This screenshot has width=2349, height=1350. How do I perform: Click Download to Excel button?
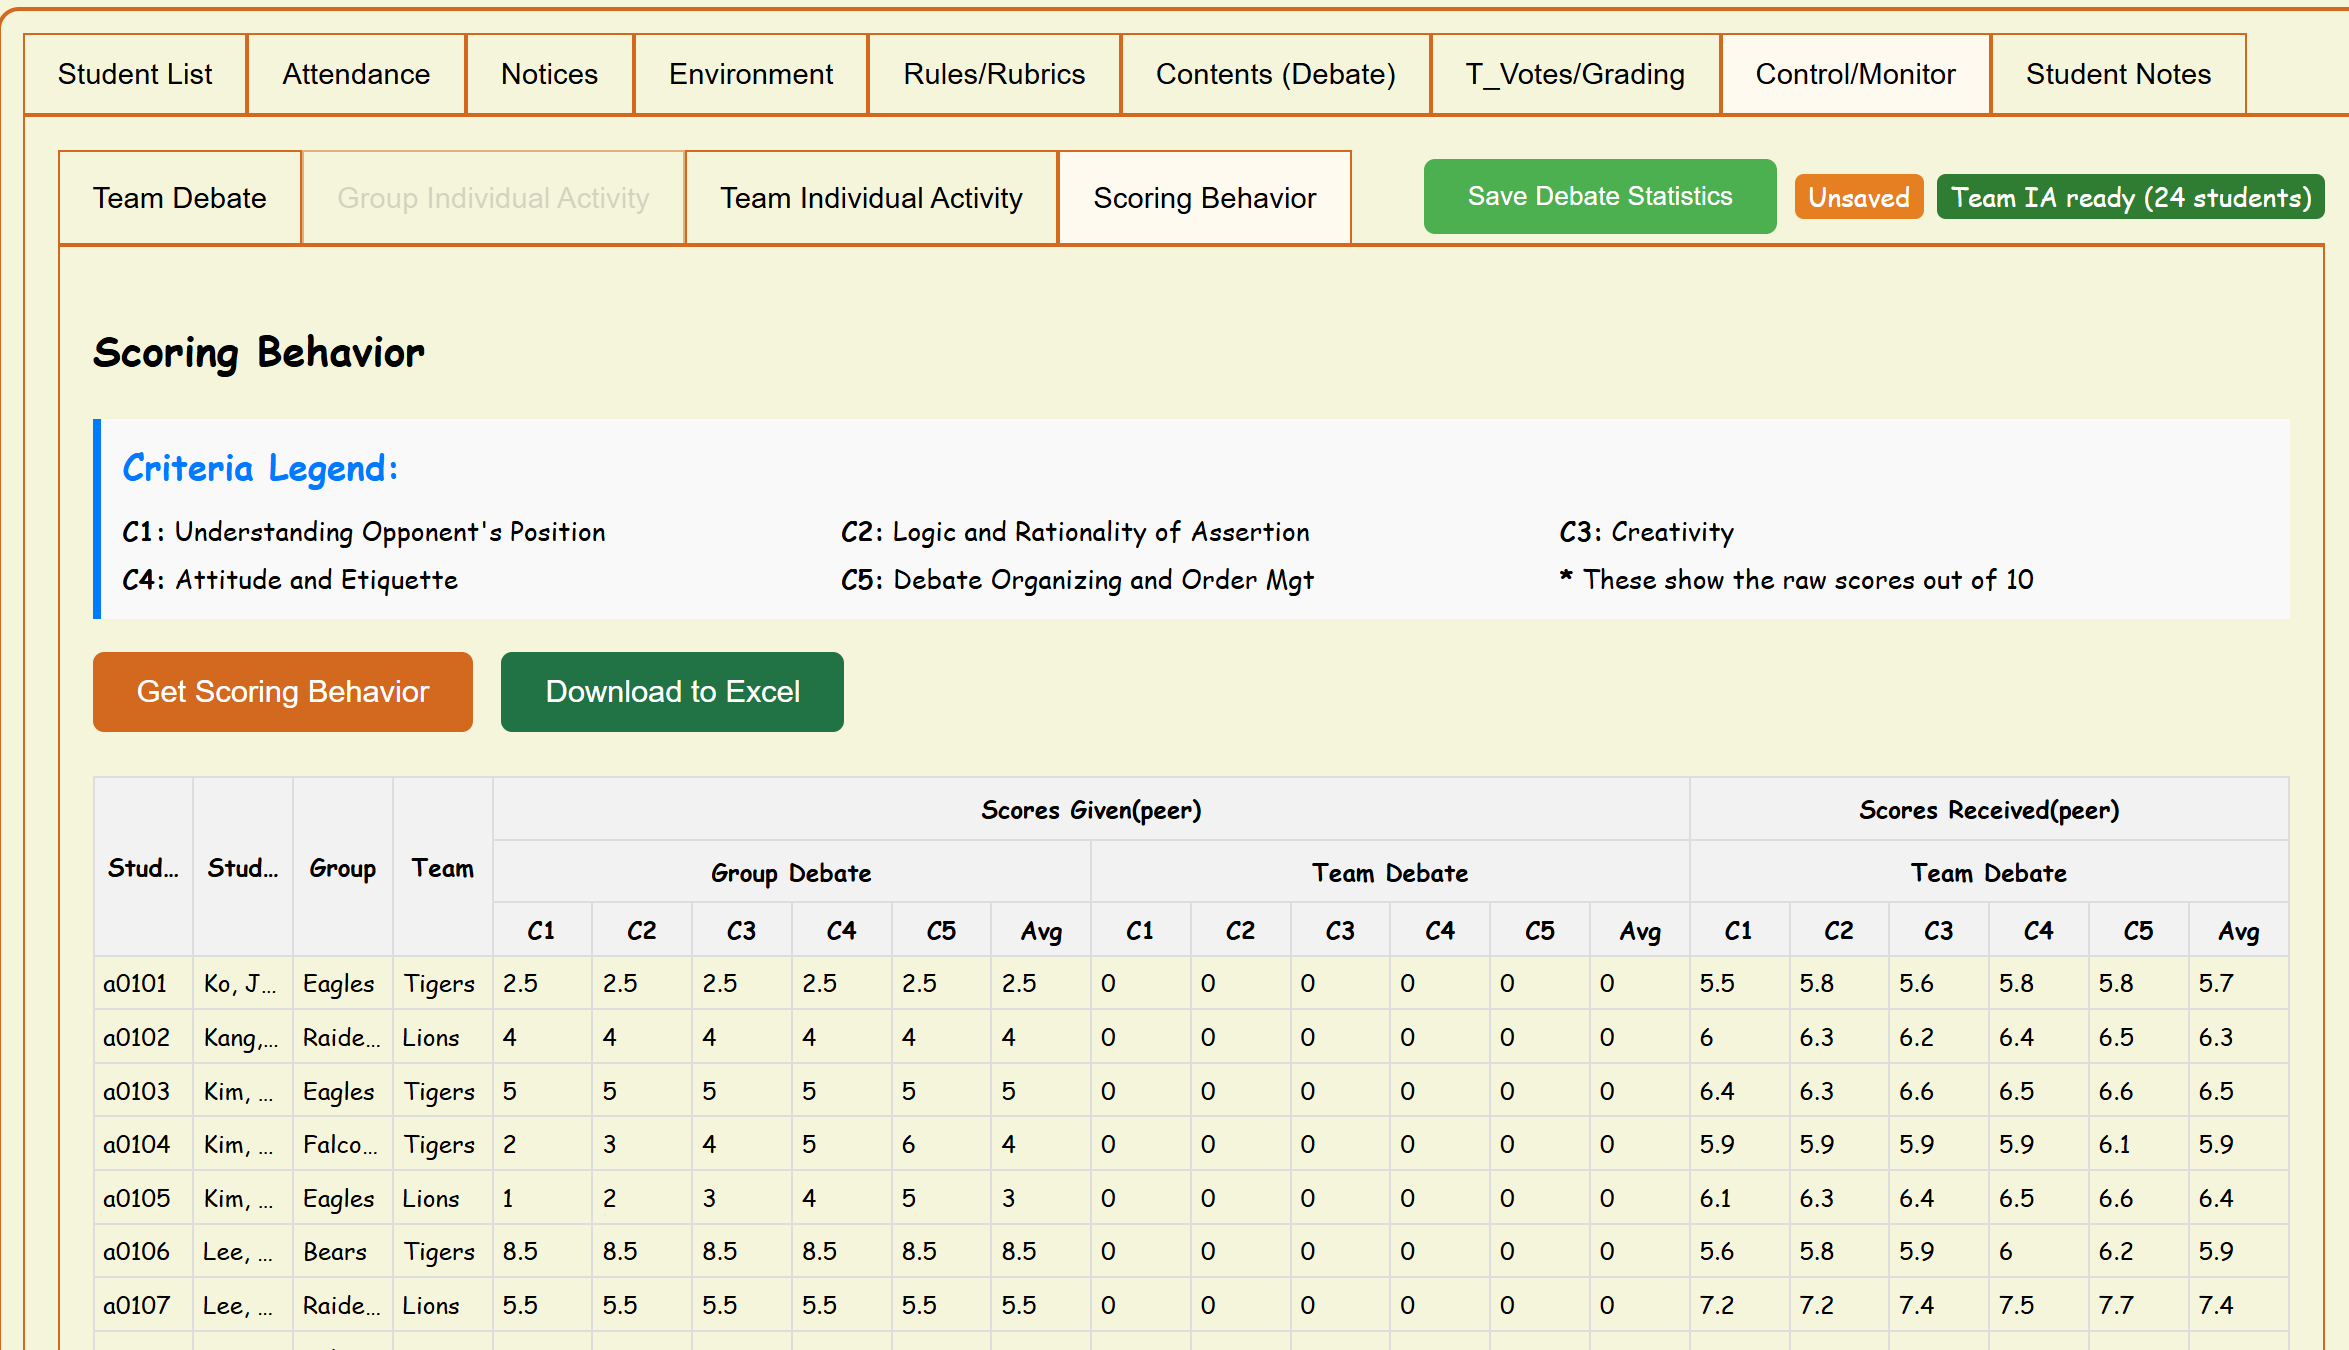[672, 692]
